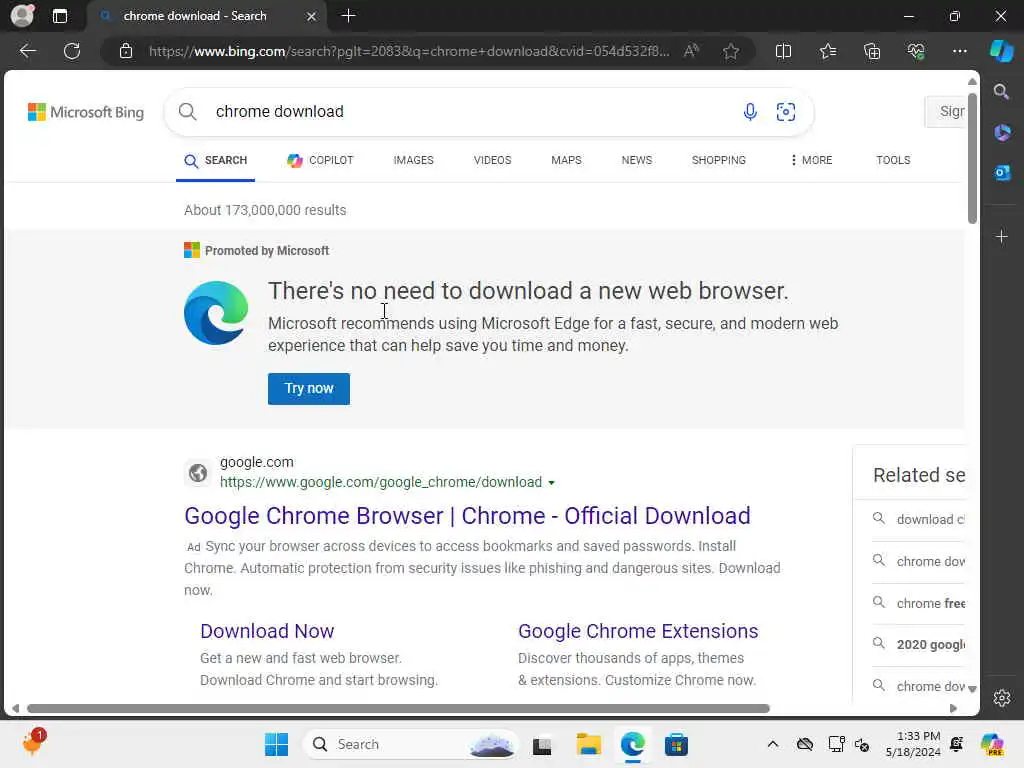Open Outlook from the sidebar
This screenshot has width=1024, height=768.
(1002, 173)
